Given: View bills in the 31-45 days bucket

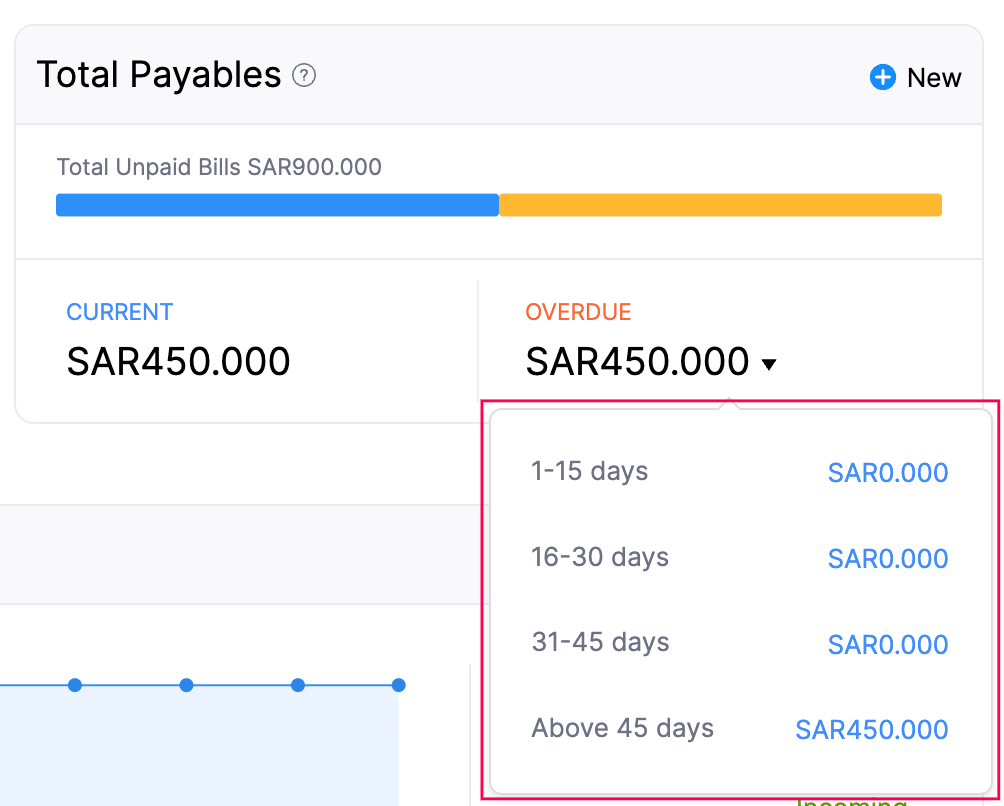Looking at the screenshot, I should [x=887, y=644].
